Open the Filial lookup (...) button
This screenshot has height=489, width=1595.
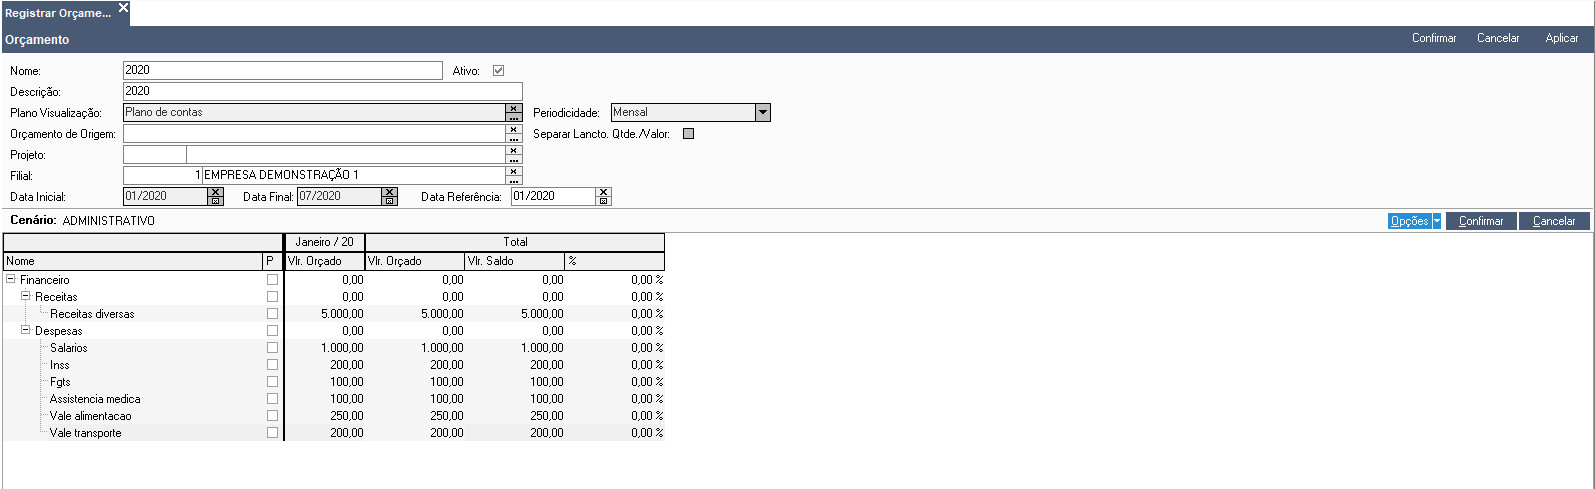coord(514,180)
